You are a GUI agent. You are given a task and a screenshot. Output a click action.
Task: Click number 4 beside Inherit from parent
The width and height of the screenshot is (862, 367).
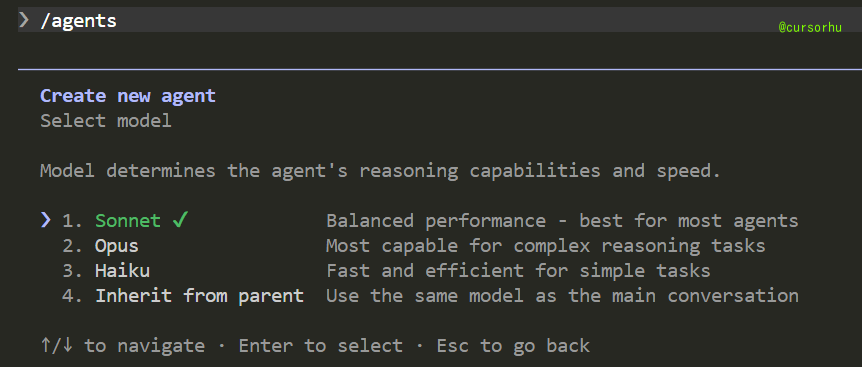tap(72, 296)
